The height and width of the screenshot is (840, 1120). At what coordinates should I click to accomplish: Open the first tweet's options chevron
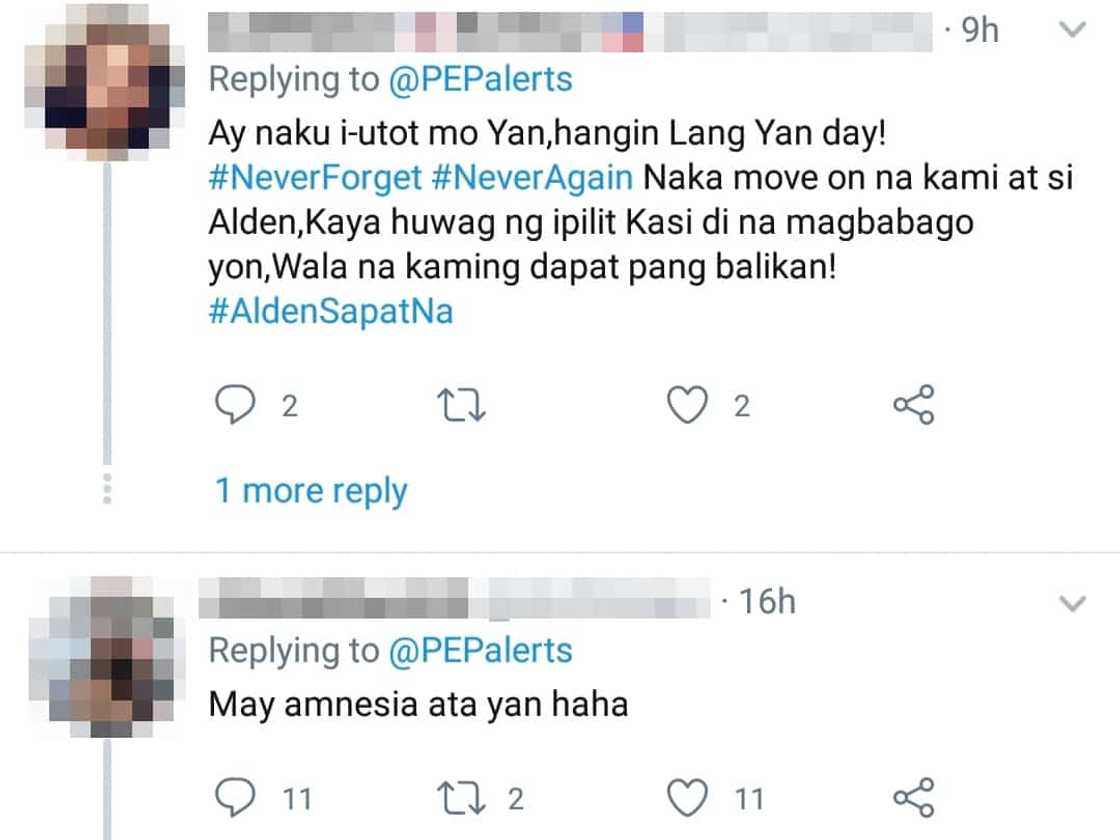click(x=1072, y=30)
